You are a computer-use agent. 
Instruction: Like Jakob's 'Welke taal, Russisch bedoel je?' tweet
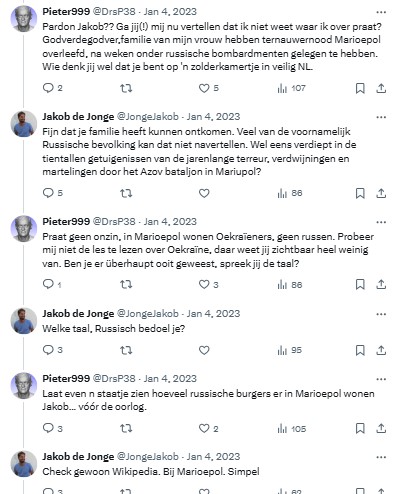pyautogui.click(x=204, y=350)
